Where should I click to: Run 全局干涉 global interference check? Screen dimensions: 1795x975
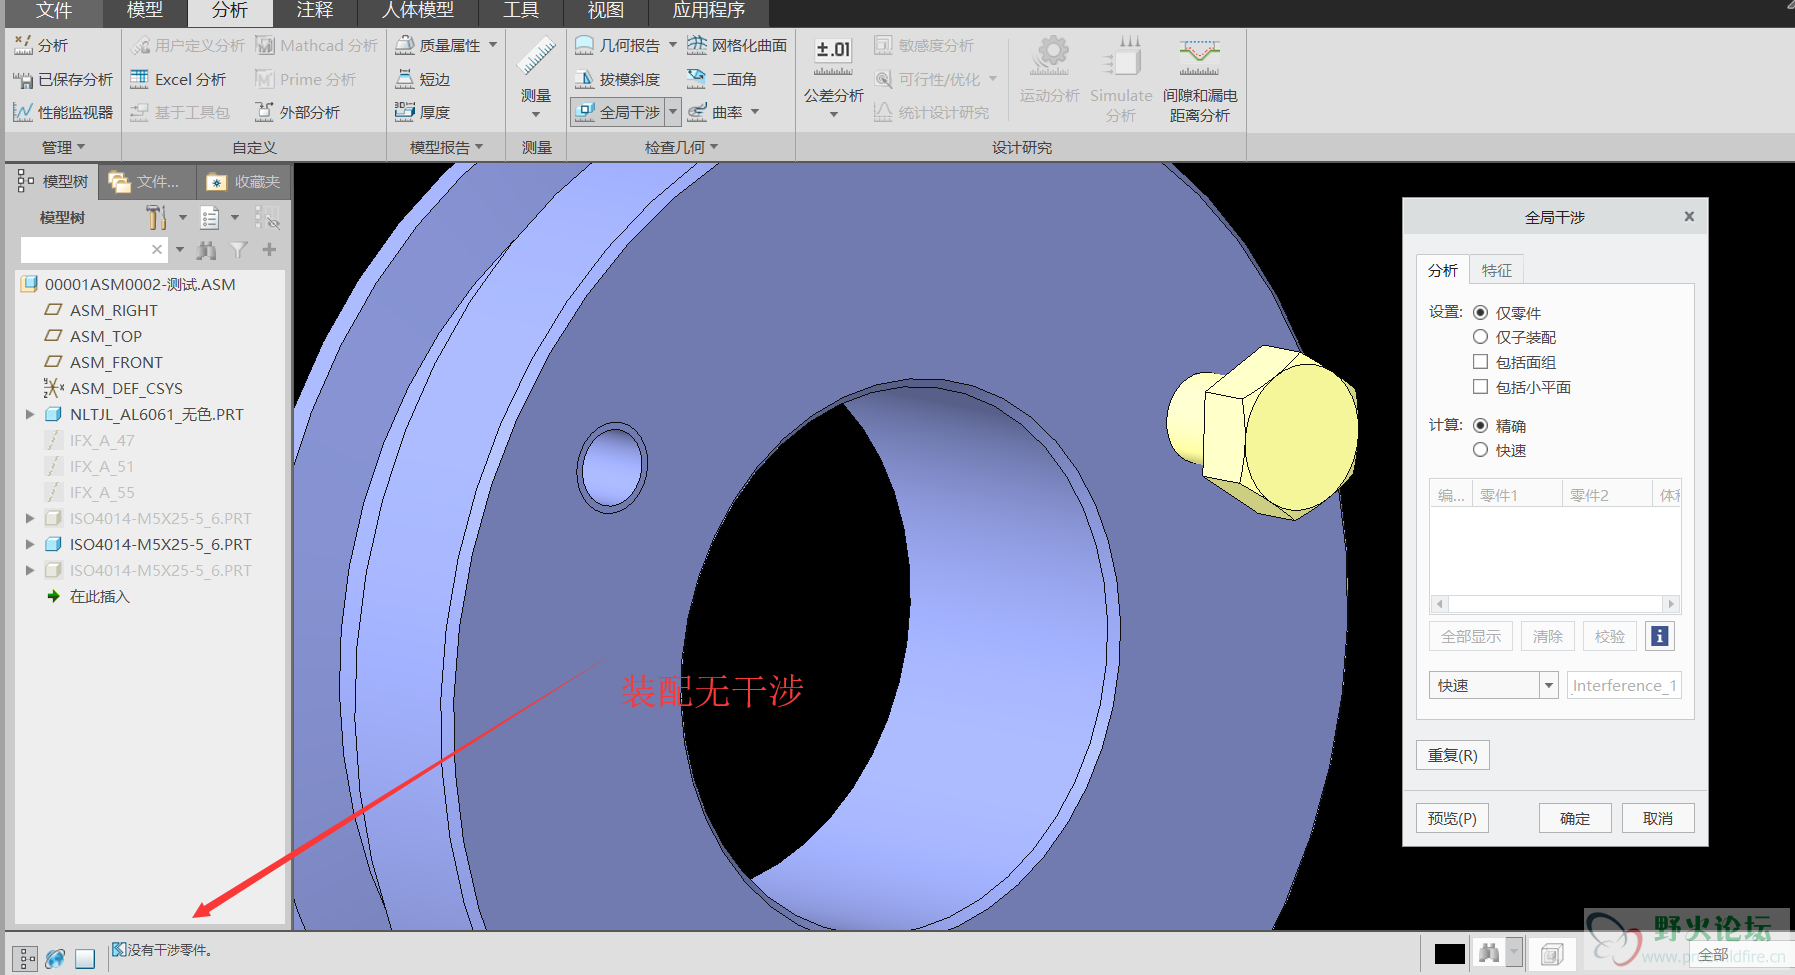point(617,112)
